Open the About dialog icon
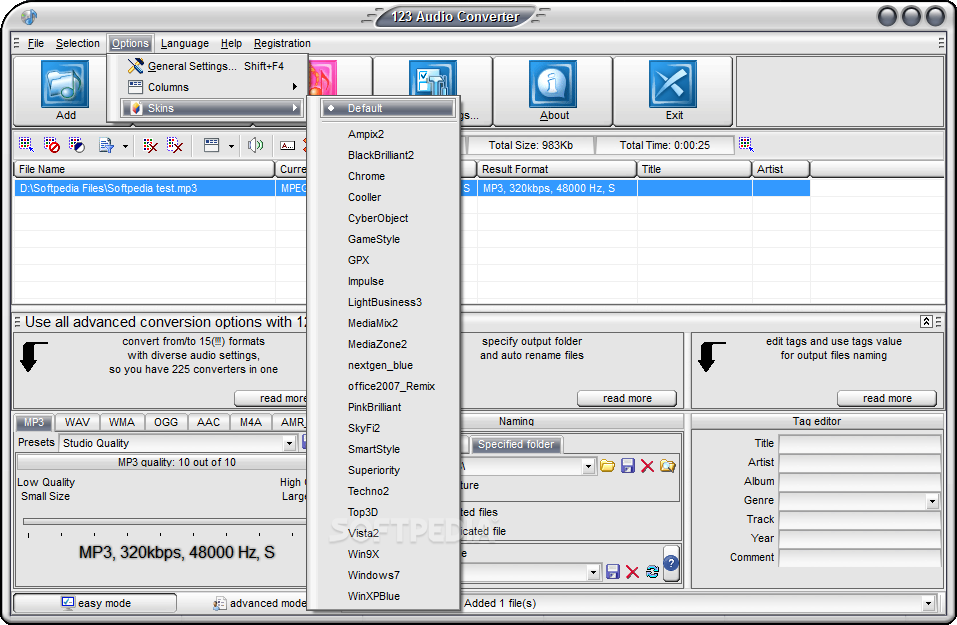Image resolution: width=957 pixels, height=625 pixels. [553, 84]
